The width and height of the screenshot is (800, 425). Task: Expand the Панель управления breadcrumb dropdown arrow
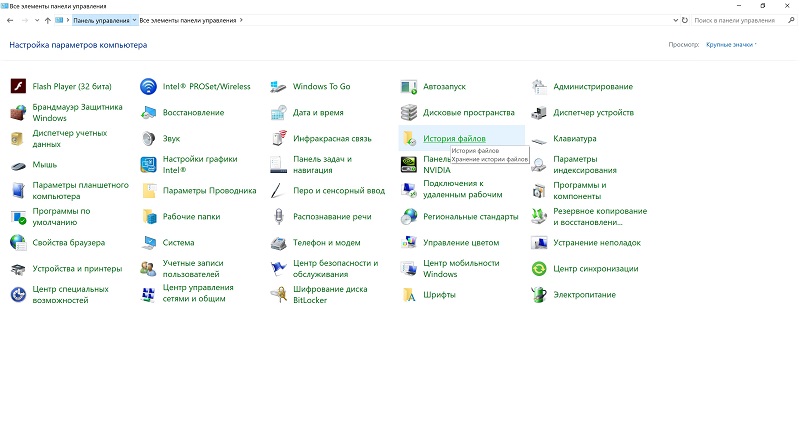(135, 20)
